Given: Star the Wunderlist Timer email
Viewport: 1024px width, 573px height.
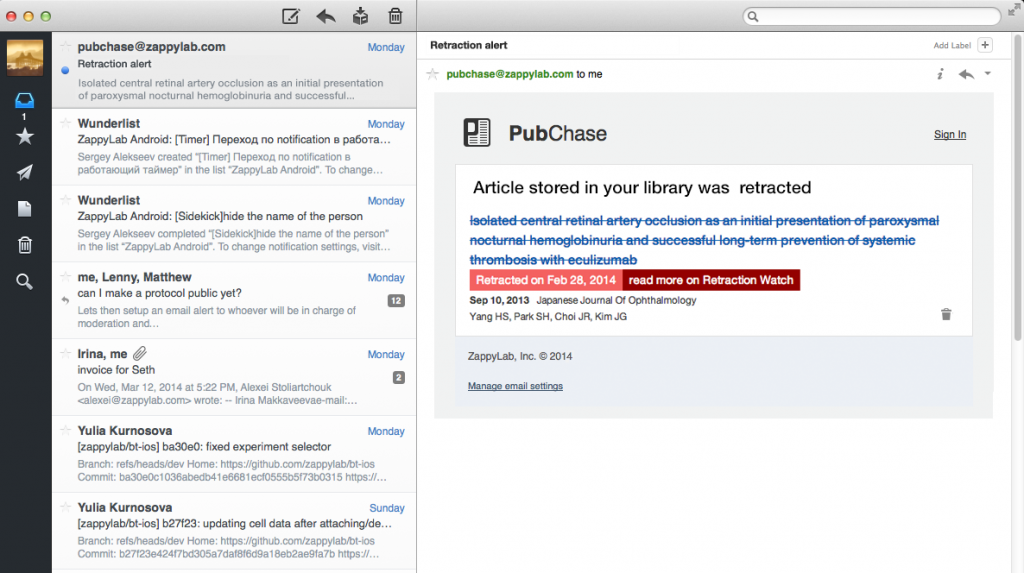Looking at the screenshot, I should coord(65,123).
